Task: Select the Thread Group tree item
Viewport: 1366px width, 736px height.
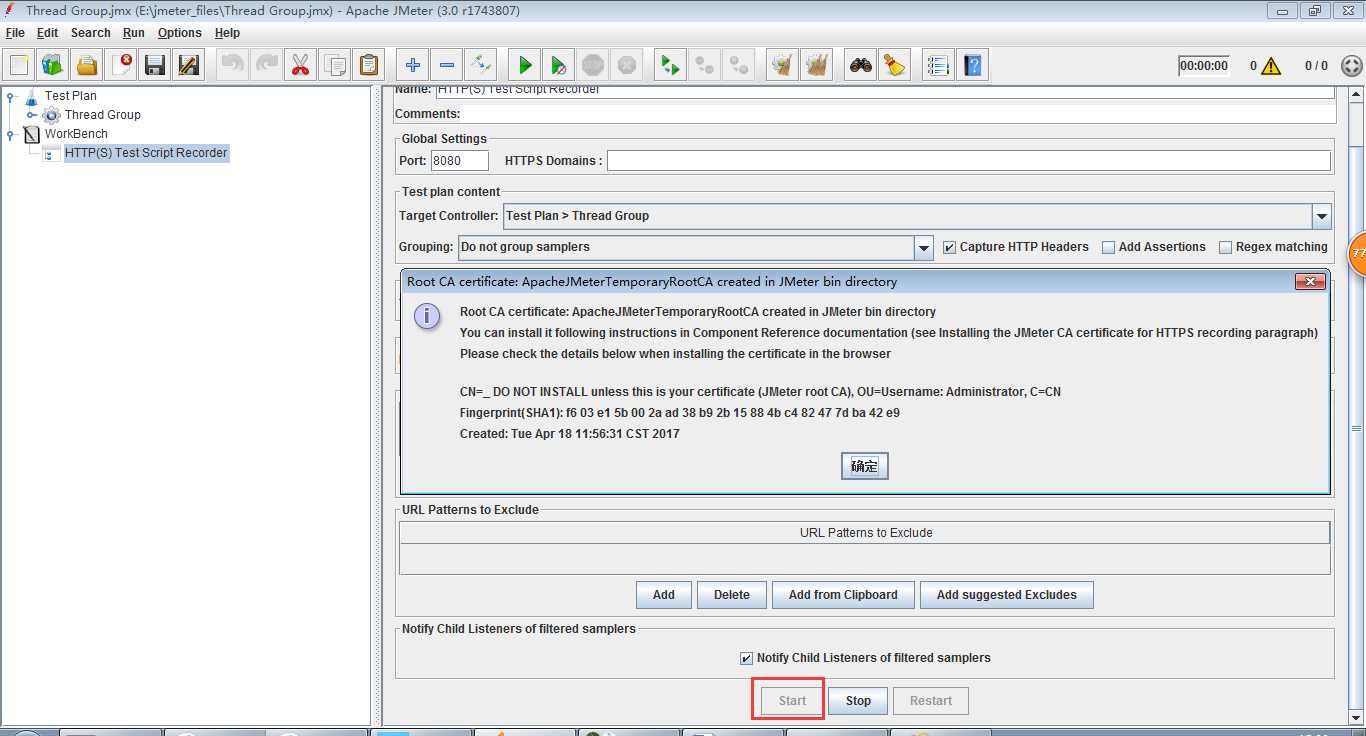Action: [102, 115]
